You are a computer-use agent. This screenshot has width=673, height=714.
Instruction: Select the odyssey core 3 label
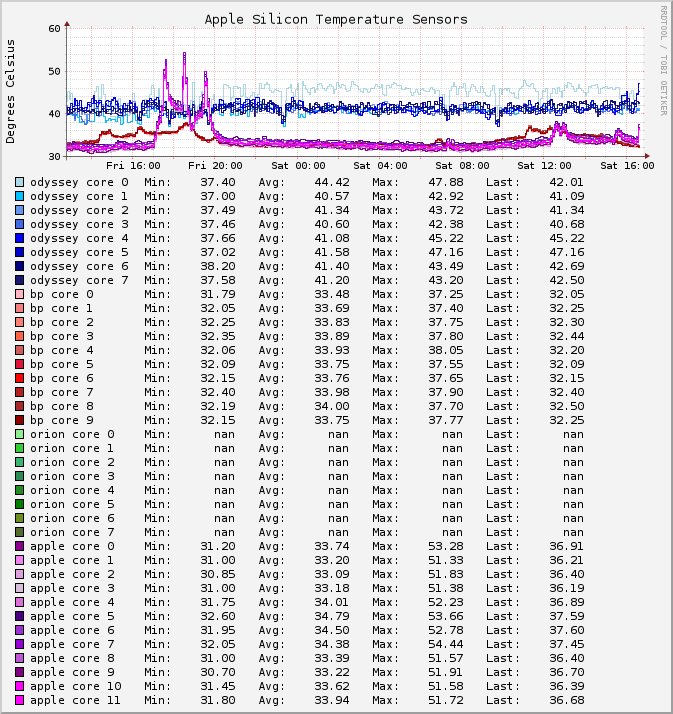pyautogui.click(x=79, y=224)
